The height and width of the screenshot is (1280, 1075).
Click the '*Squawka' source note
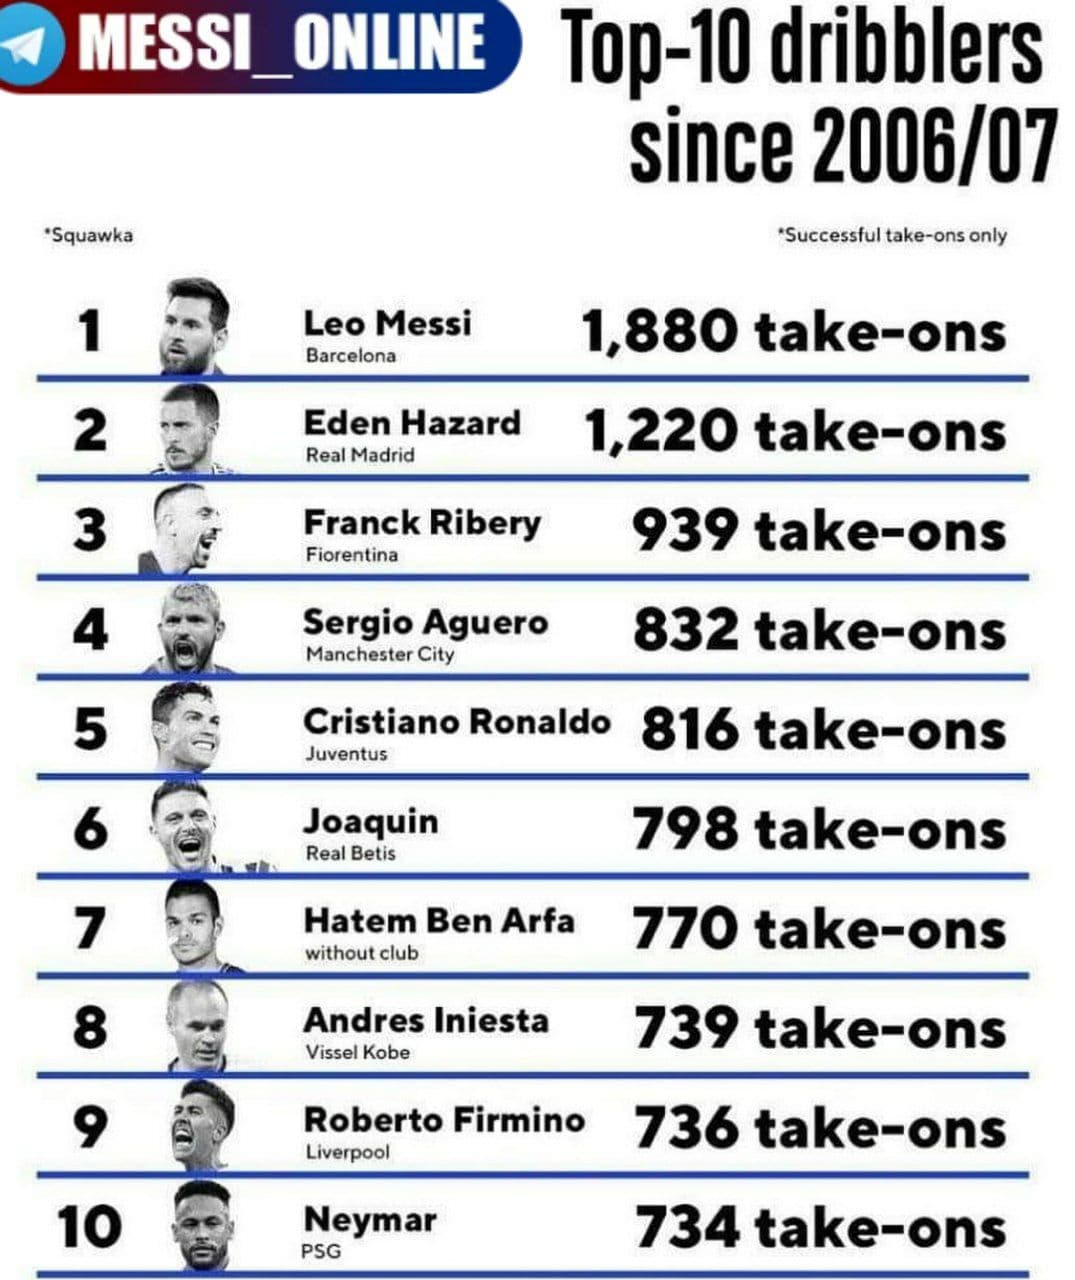click(x=88, y=236)
